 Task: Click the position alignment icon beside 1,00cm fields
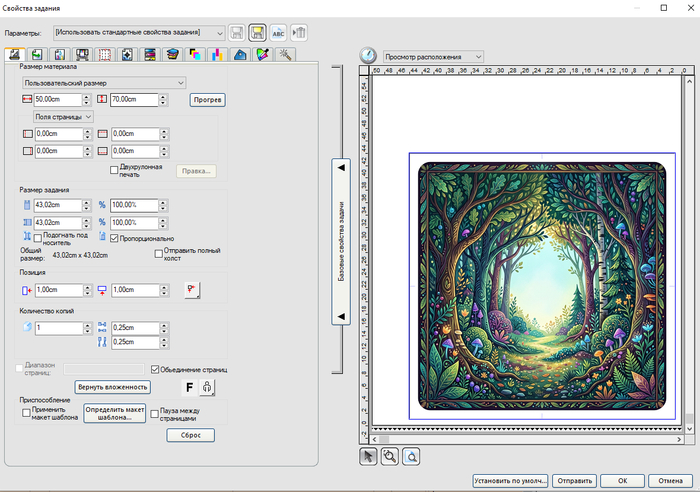[x=192, y=290]
